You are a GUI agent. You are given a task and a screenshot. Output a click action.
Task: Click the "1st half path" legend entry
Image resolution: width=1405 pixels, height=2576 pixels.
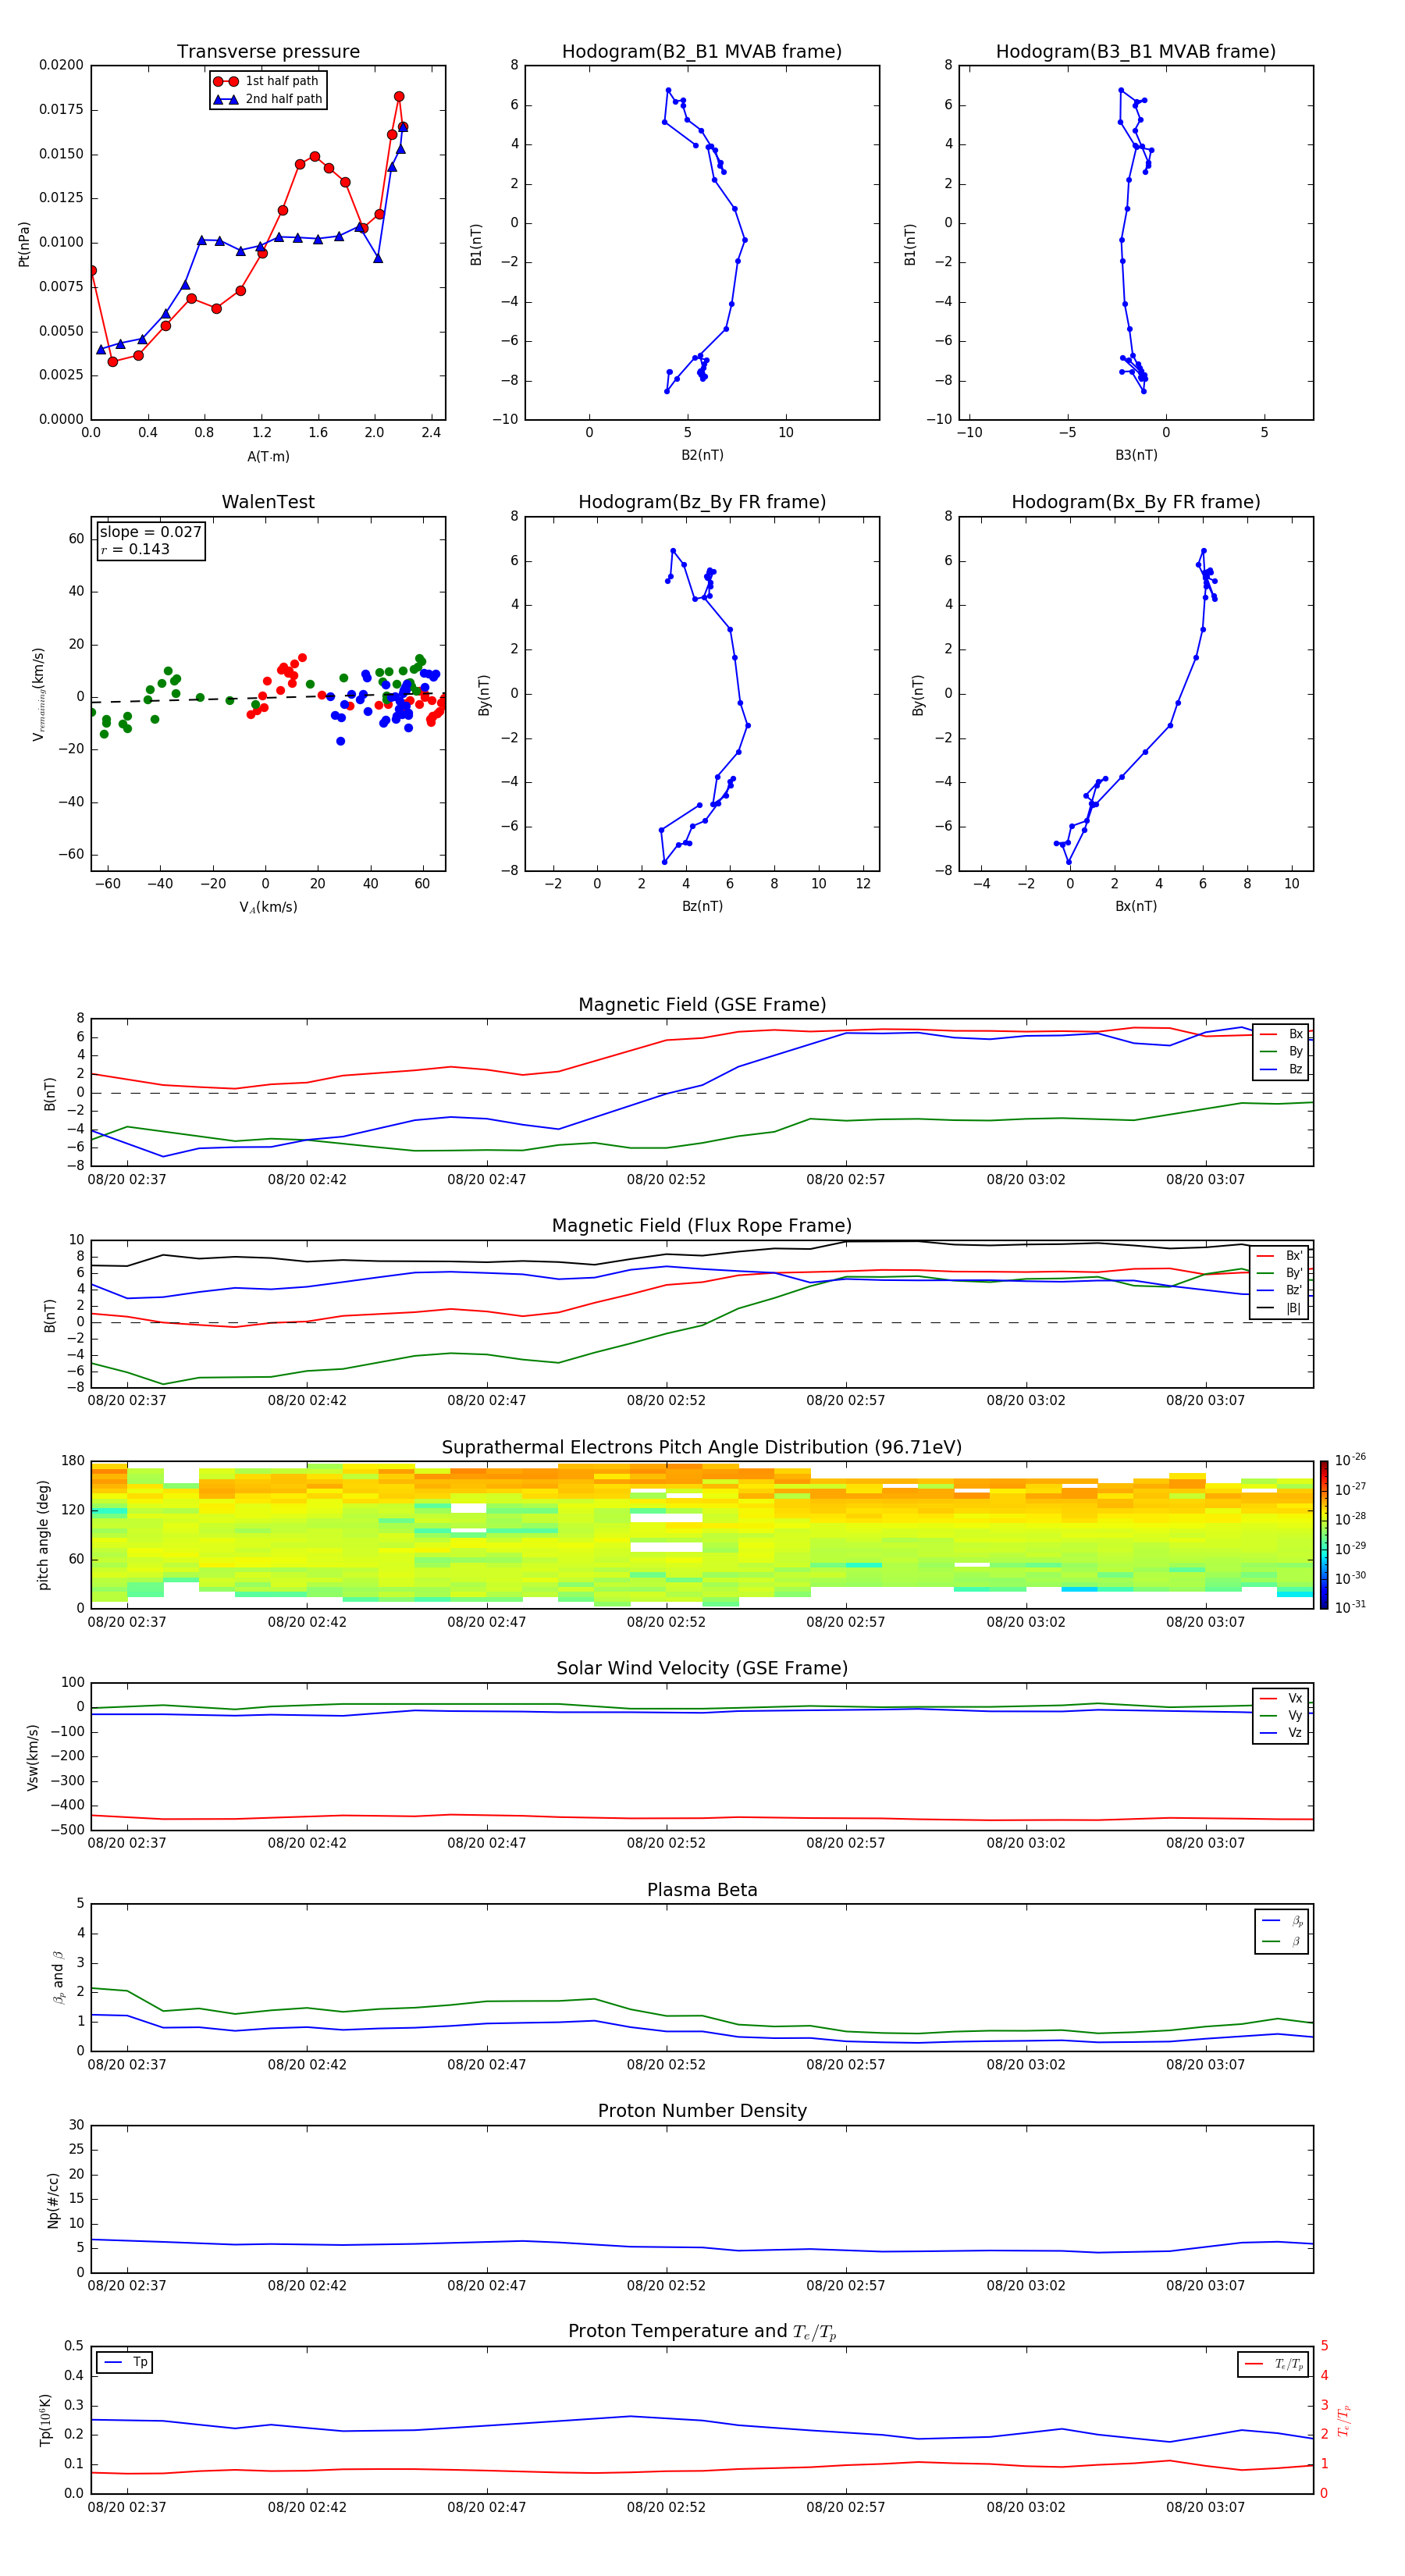click(x=267, y=81)
